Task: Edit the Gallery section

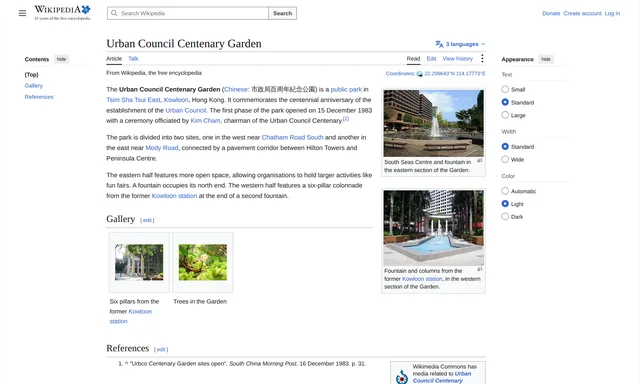Action: tap(147, 220)
